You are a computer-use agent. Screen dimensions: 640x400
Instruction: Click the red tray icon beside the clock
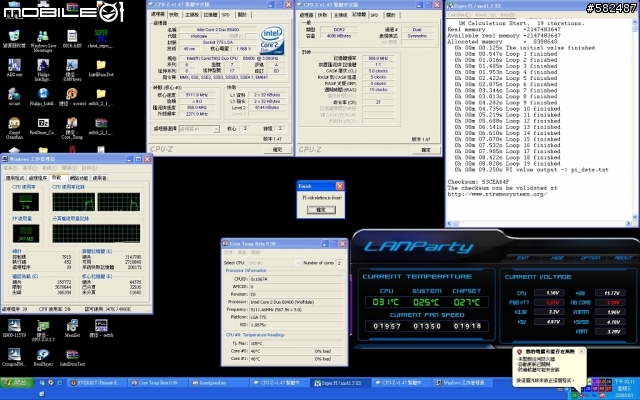[x=602, y=395]
